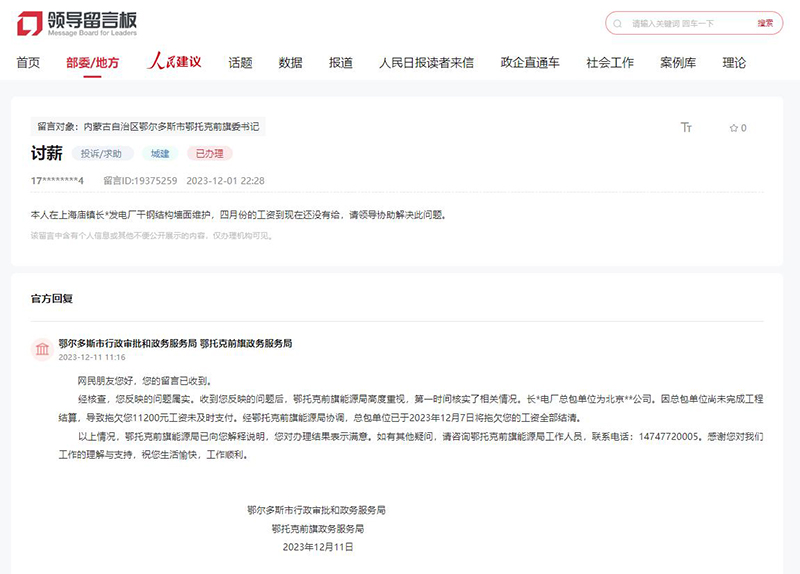Open the 人民日报读者来信 tab

pyautogui.click(x=427, y=63)
